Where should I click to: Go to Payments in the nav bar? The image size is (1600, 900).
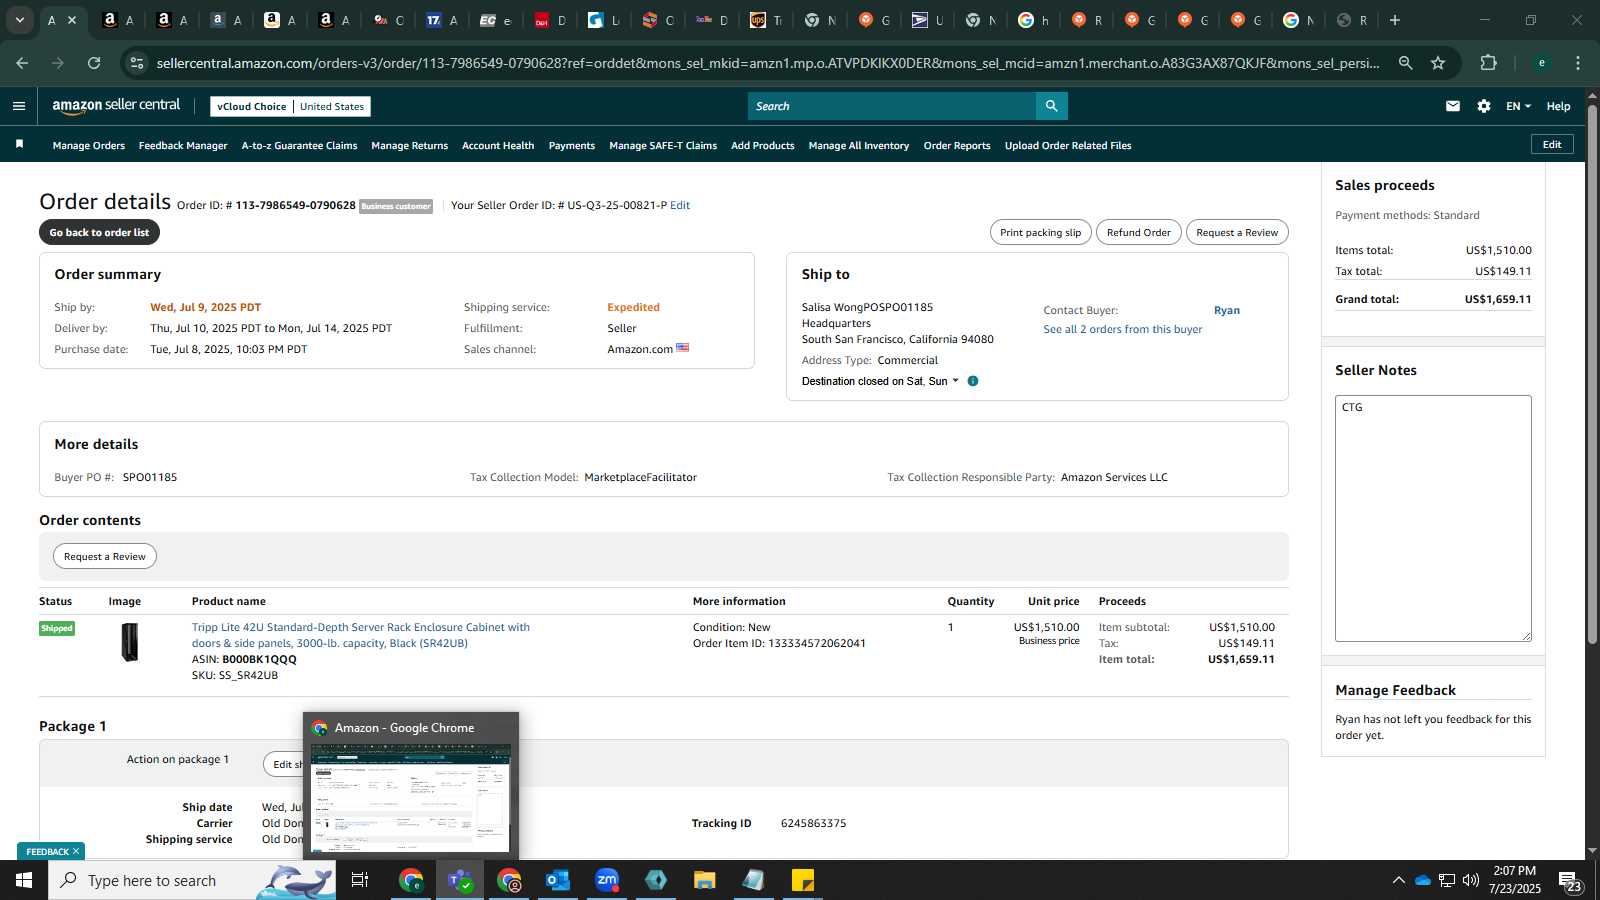pyautogui.click(x=572, y=146)
